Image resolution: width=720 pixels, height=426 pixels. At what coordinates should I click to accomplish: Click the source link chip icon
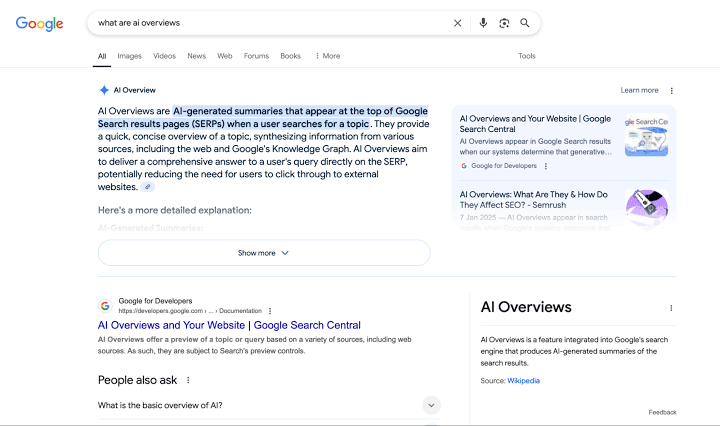(x=148, y=187)
